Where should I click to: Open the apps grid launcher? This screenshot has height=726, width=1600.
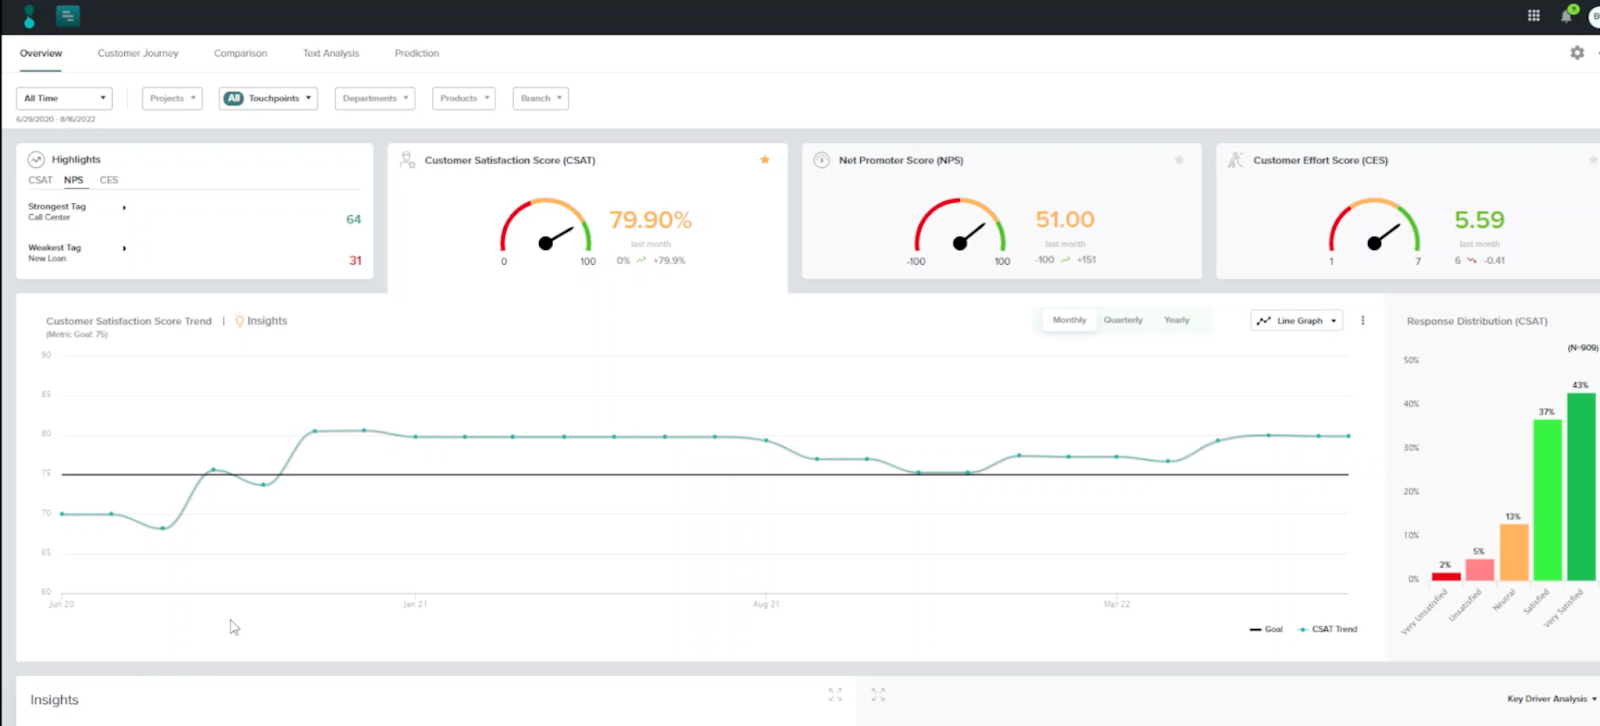point(1533,16)
